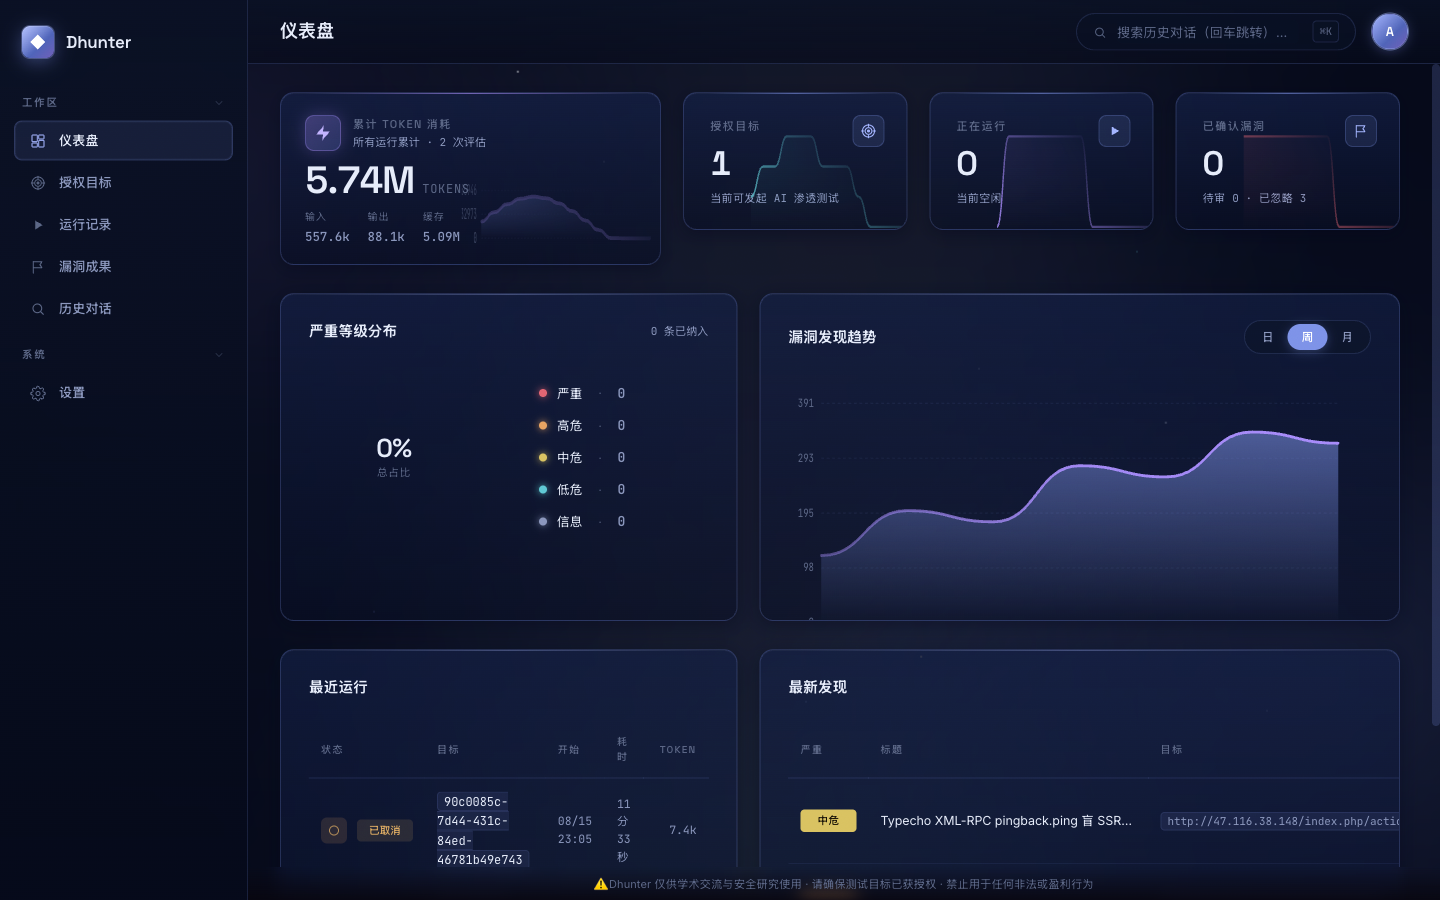Screen dimensions: 1440x900
Task: Click the gray 信息 legend dot
Action: click(x=543, y=522)
